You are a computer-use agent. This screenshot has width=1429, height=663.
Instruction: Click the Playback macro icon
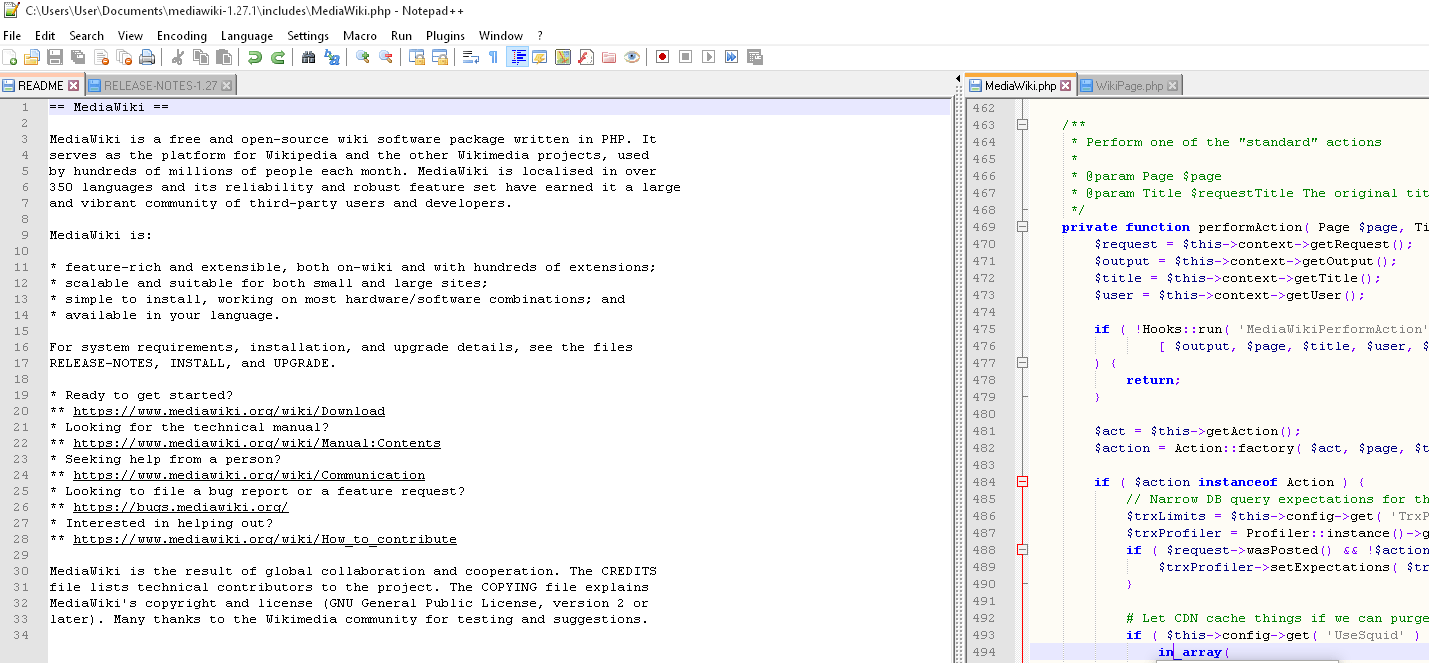pyautogui.click(x=708, y=57)
